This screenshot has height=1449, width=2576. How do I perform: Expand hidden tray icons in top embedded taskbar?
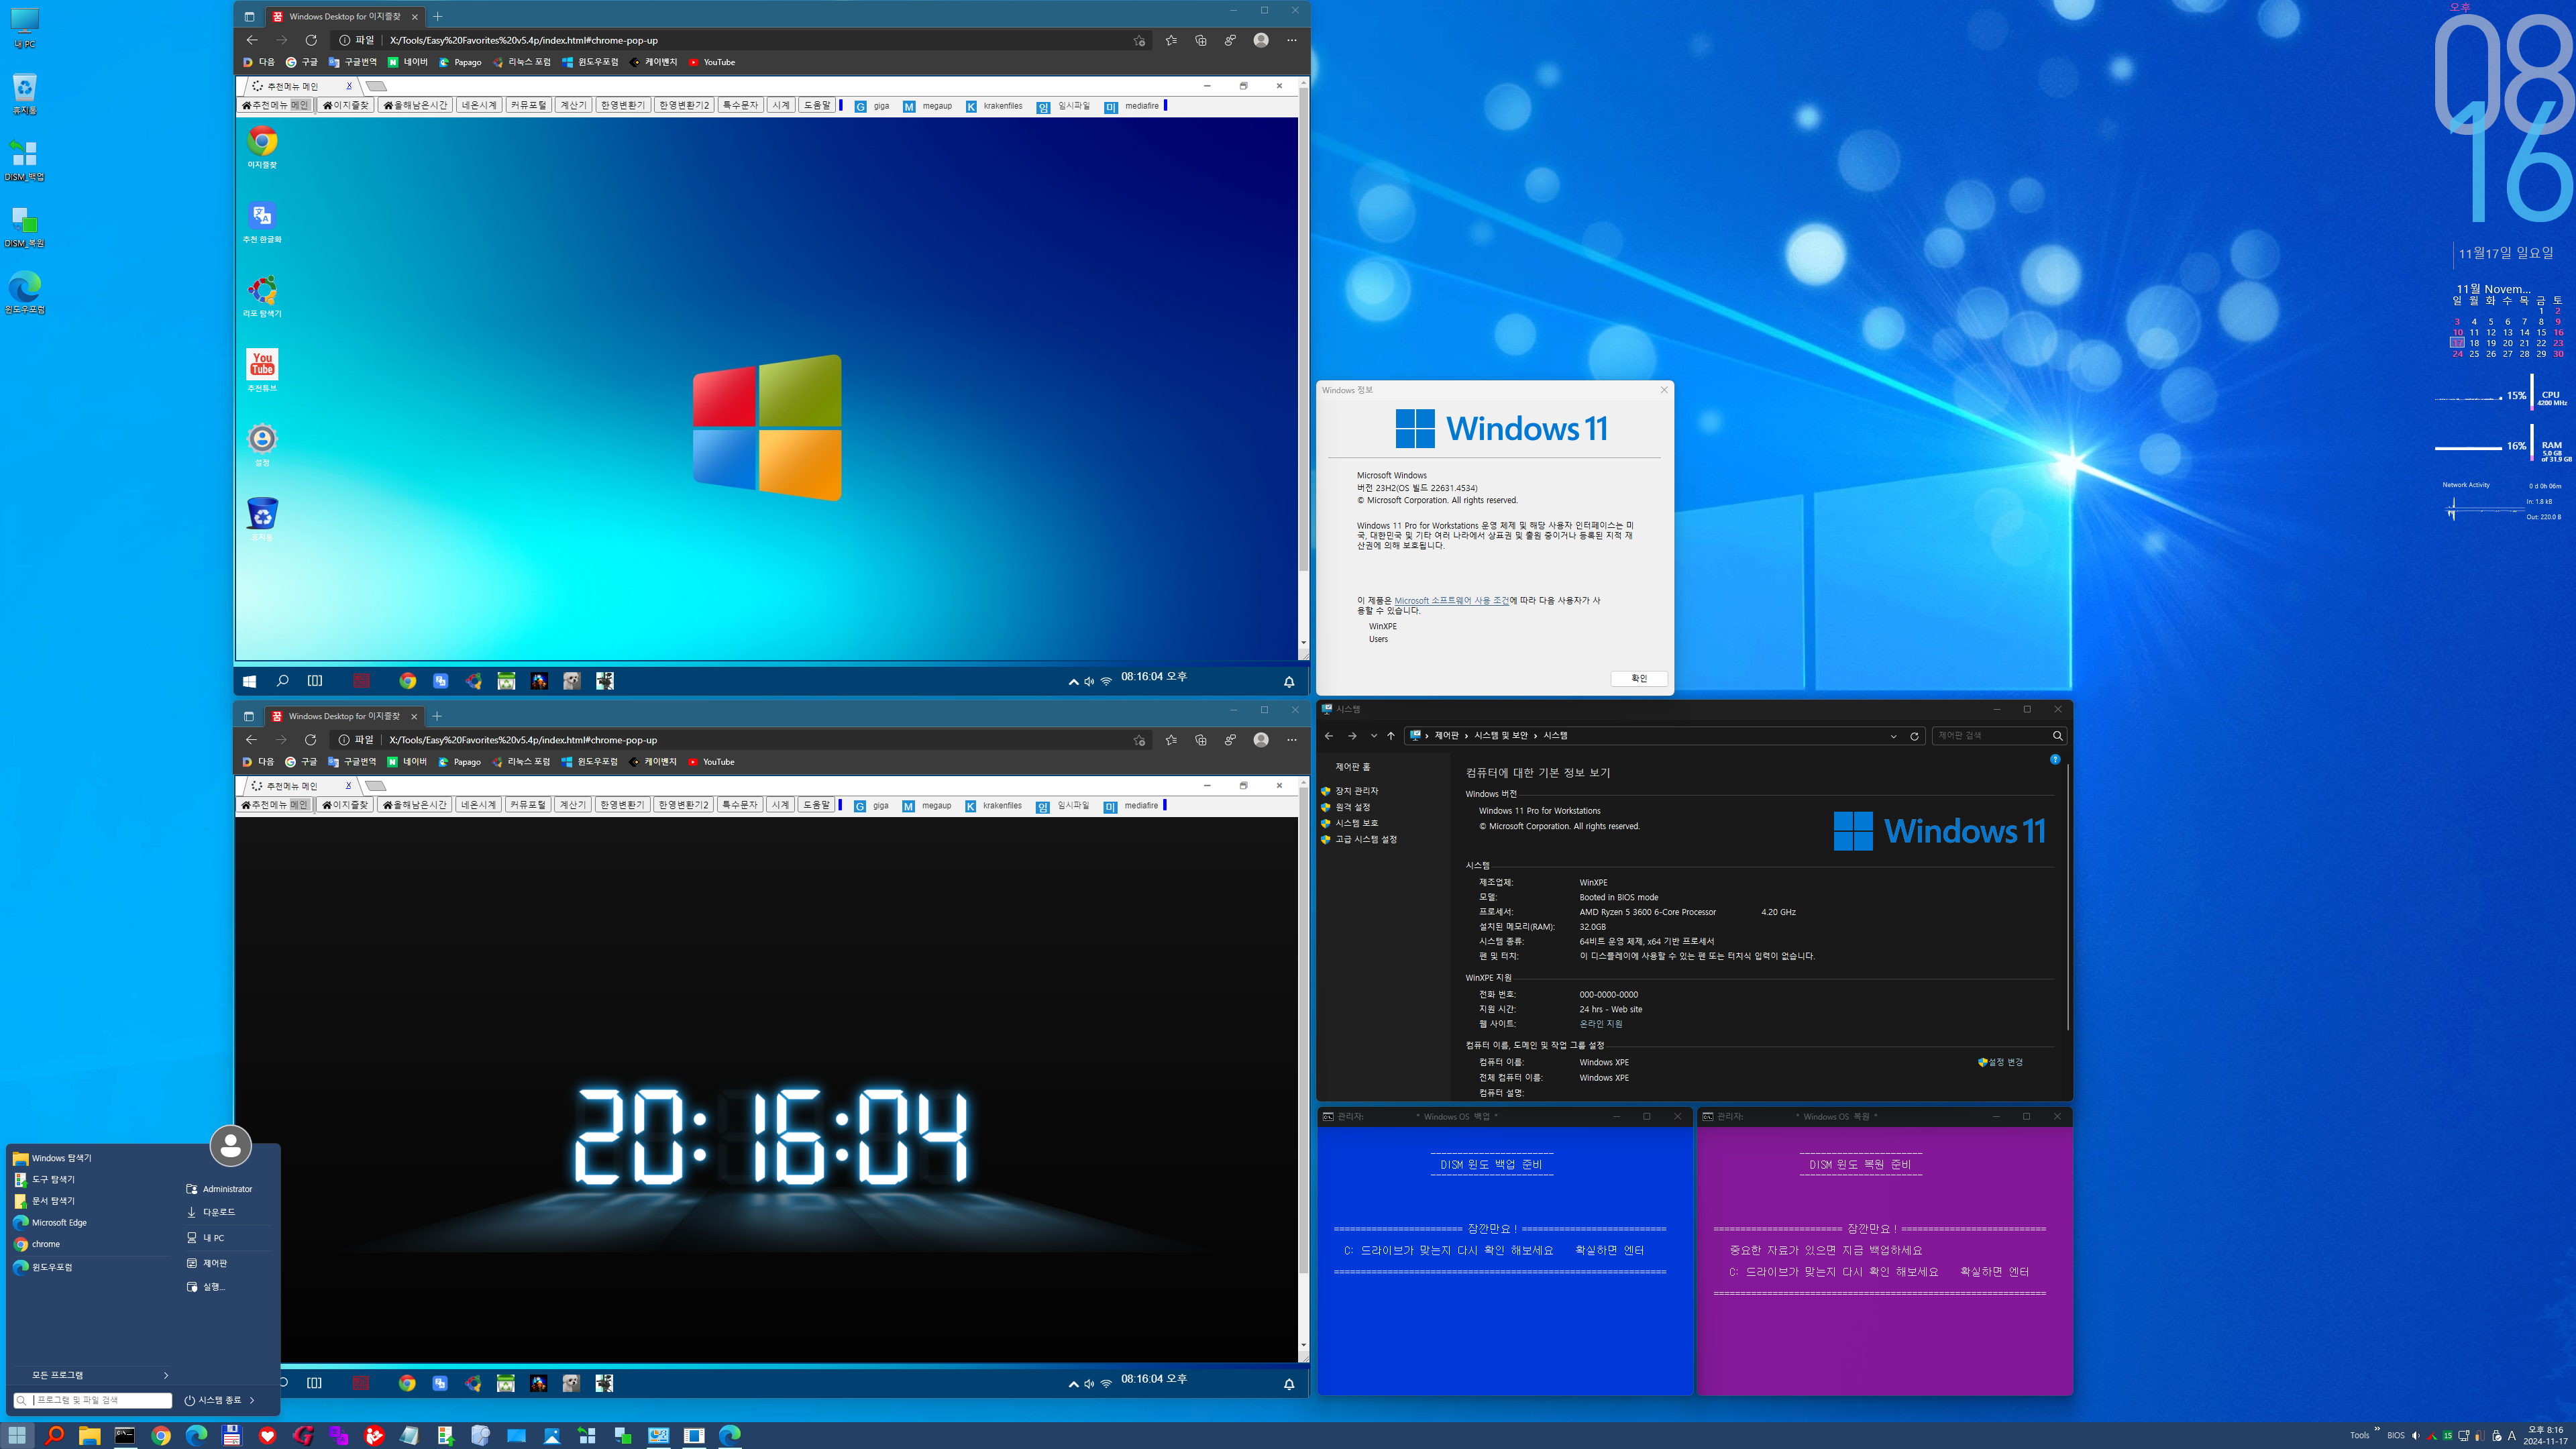[1073, 682]
